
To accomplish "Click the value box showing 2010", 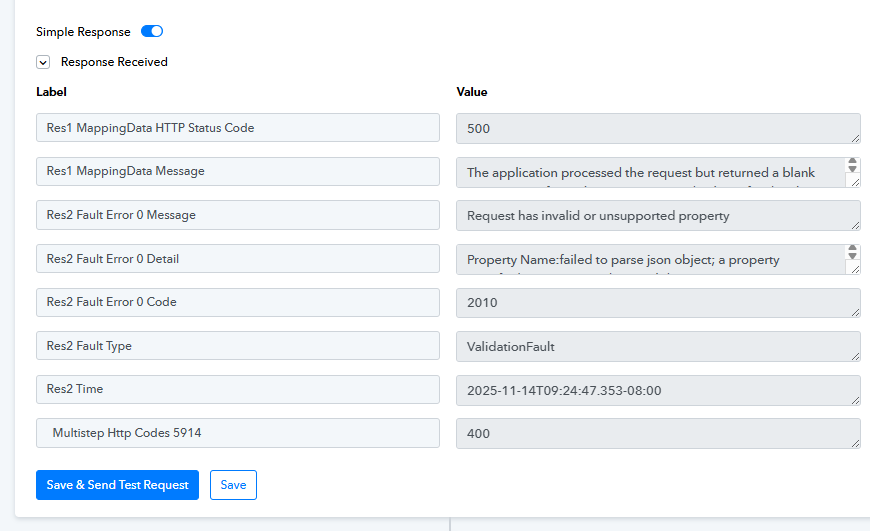I will point(657,302).
